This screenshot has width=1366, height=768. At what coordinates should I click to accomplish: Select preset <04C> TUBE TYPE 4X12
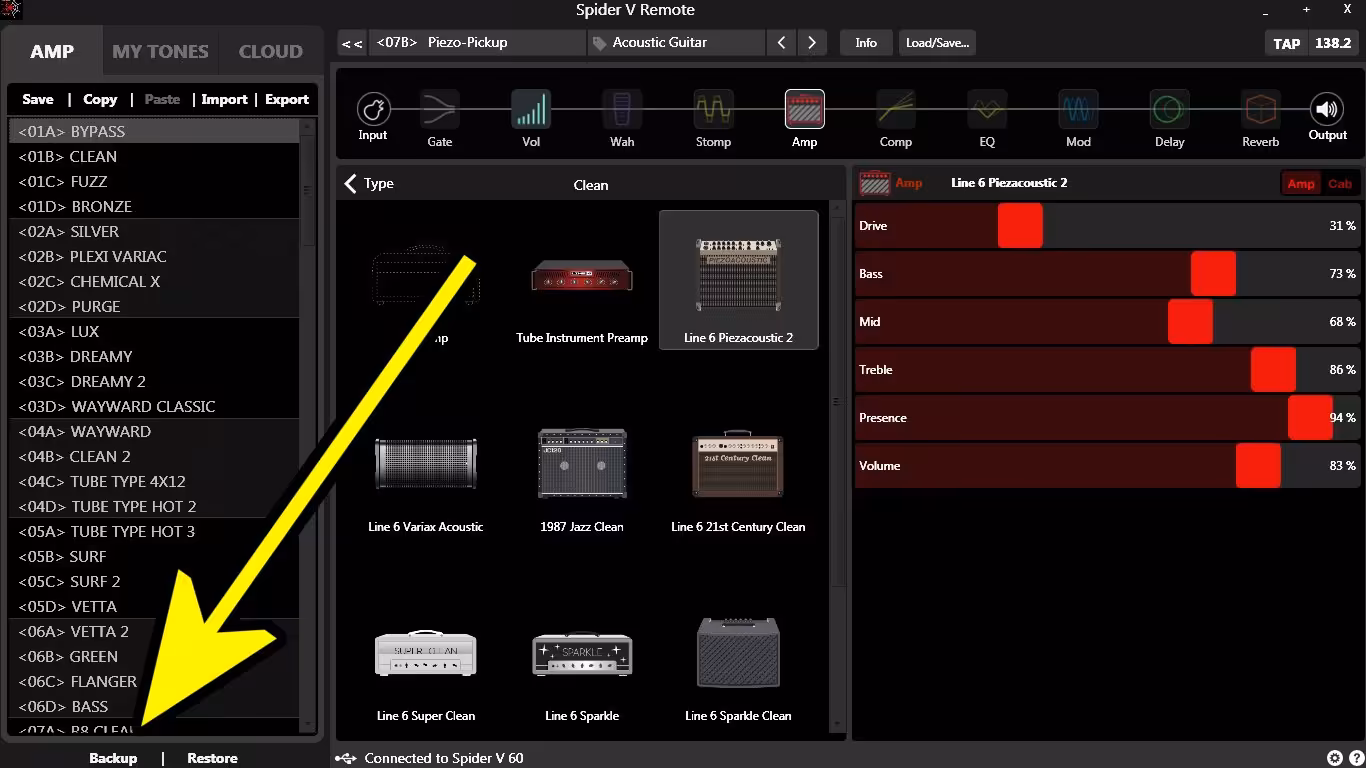click(153, 481)
